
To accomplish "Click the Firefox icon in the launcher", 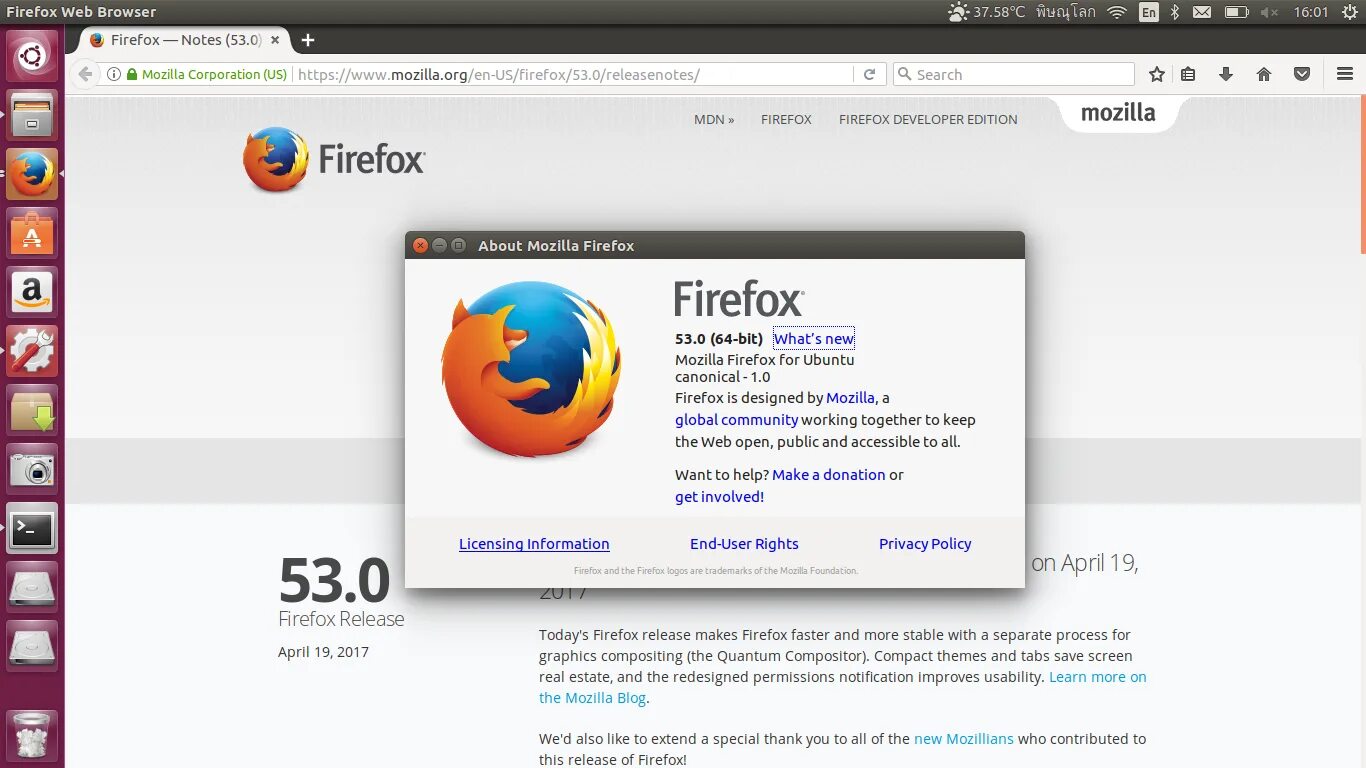I will pyautogui.click(x=32, y=173).
